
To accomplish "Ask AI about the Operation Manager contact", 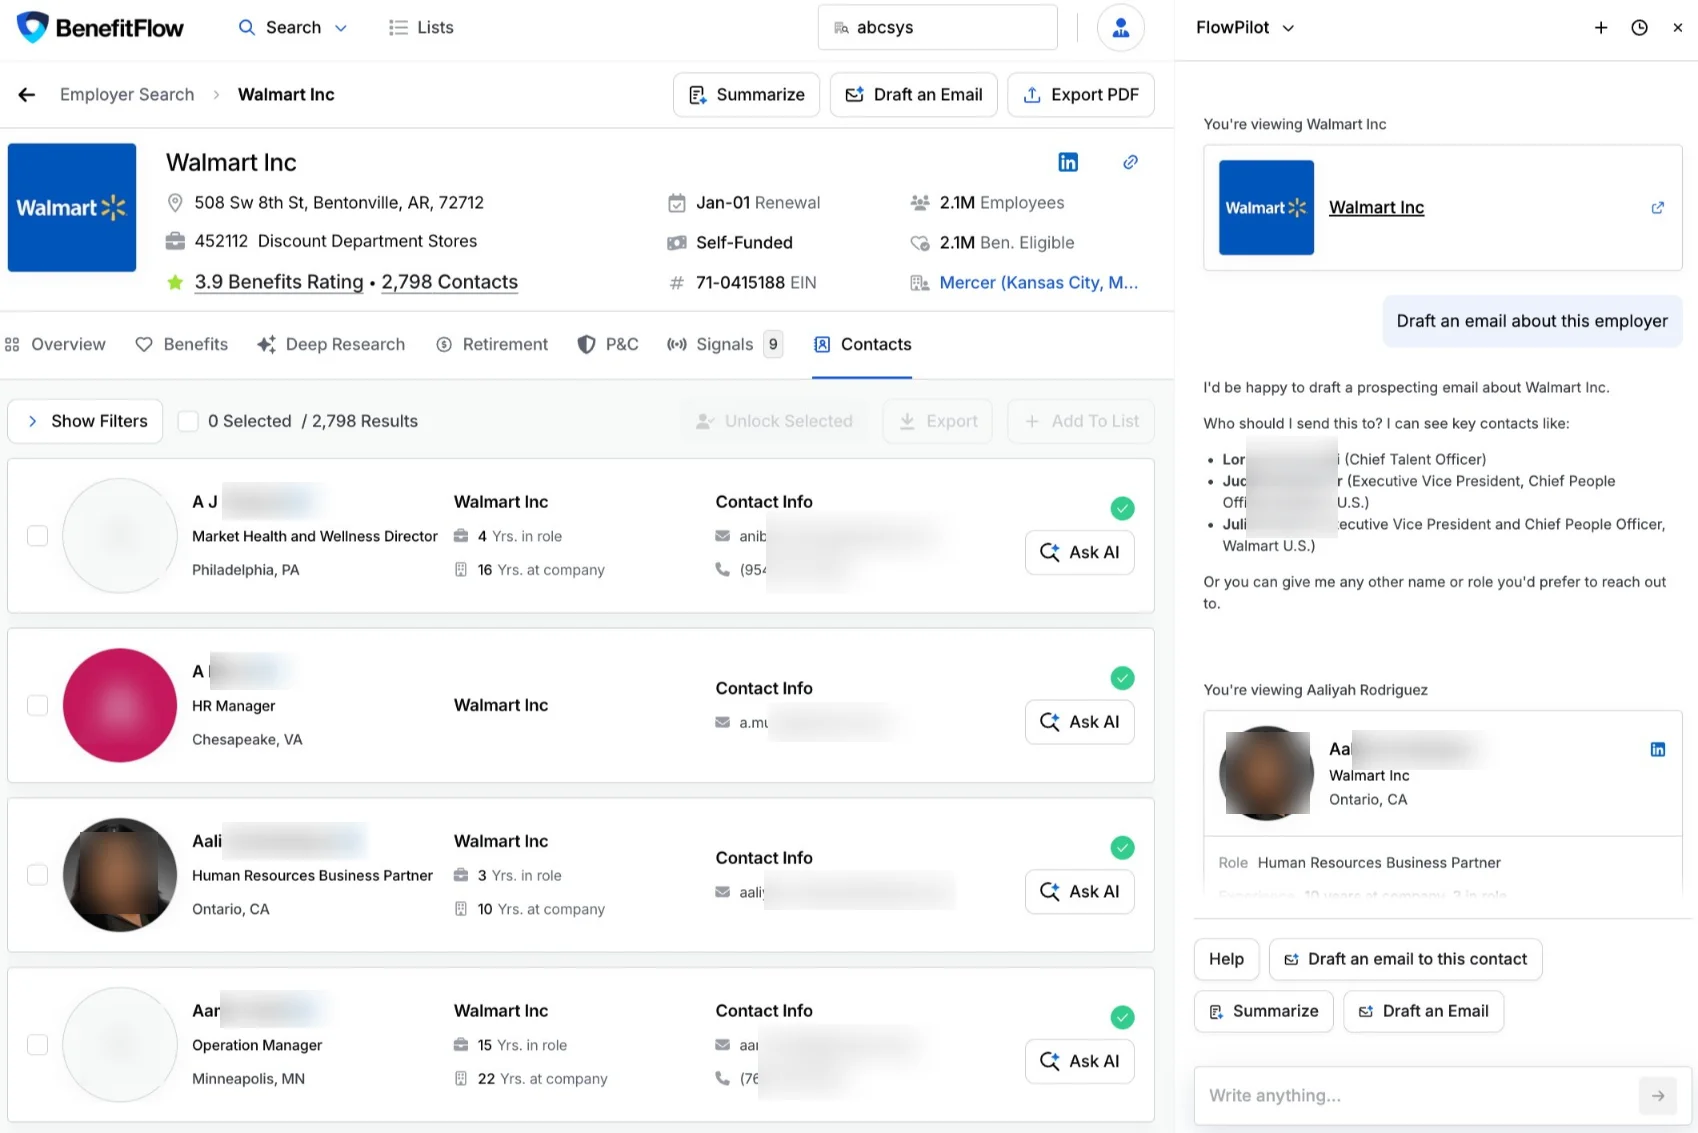I will tap(1080, 1061).
